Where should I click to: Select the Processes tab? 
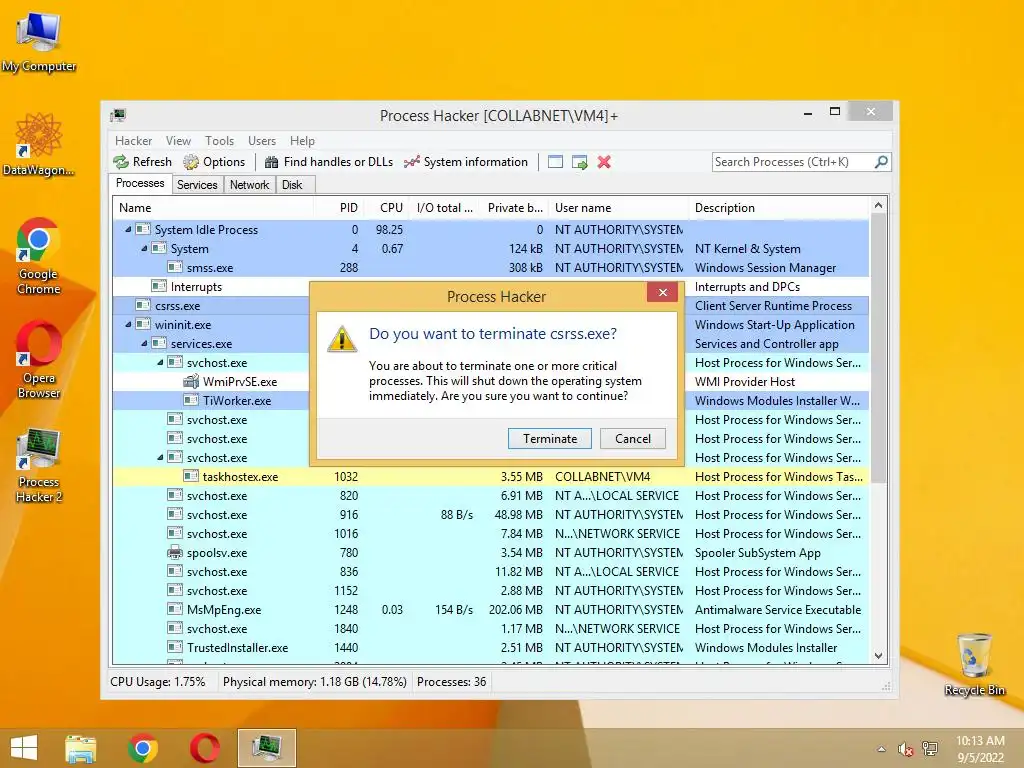(140, 184)
